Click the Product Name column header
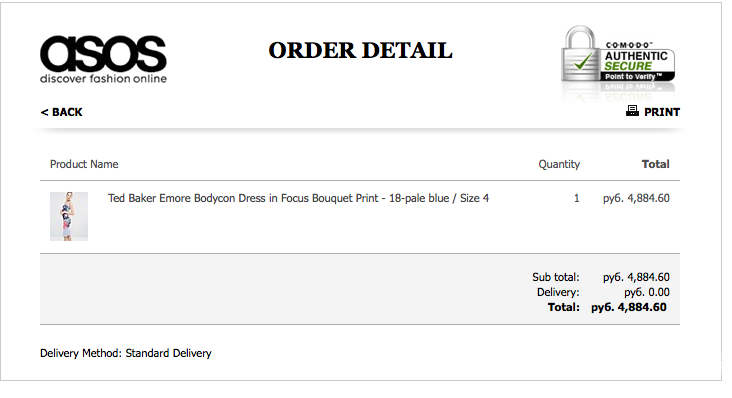This screenshot has width=732, height=398. pyautogui.click(x=84, y=164)
